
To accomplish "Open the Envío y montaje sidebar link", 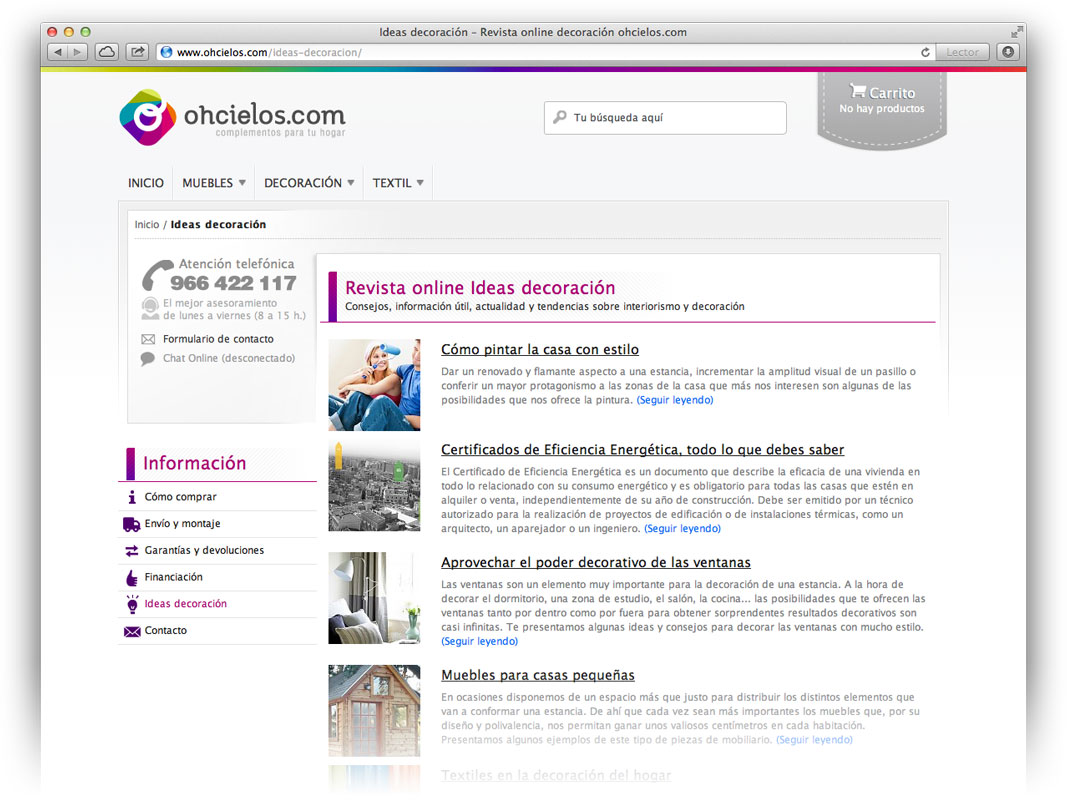I will 182,524.
